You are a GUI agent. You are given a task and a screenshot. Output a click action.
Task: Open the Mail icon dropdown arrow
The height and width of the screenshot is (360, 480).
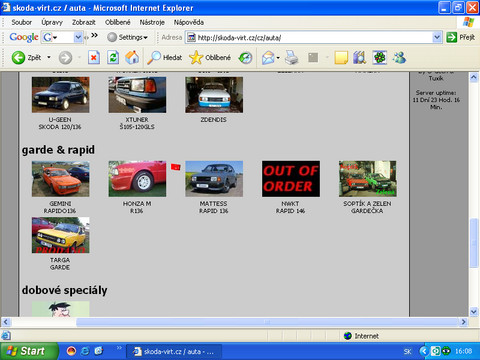coord(278,58)
